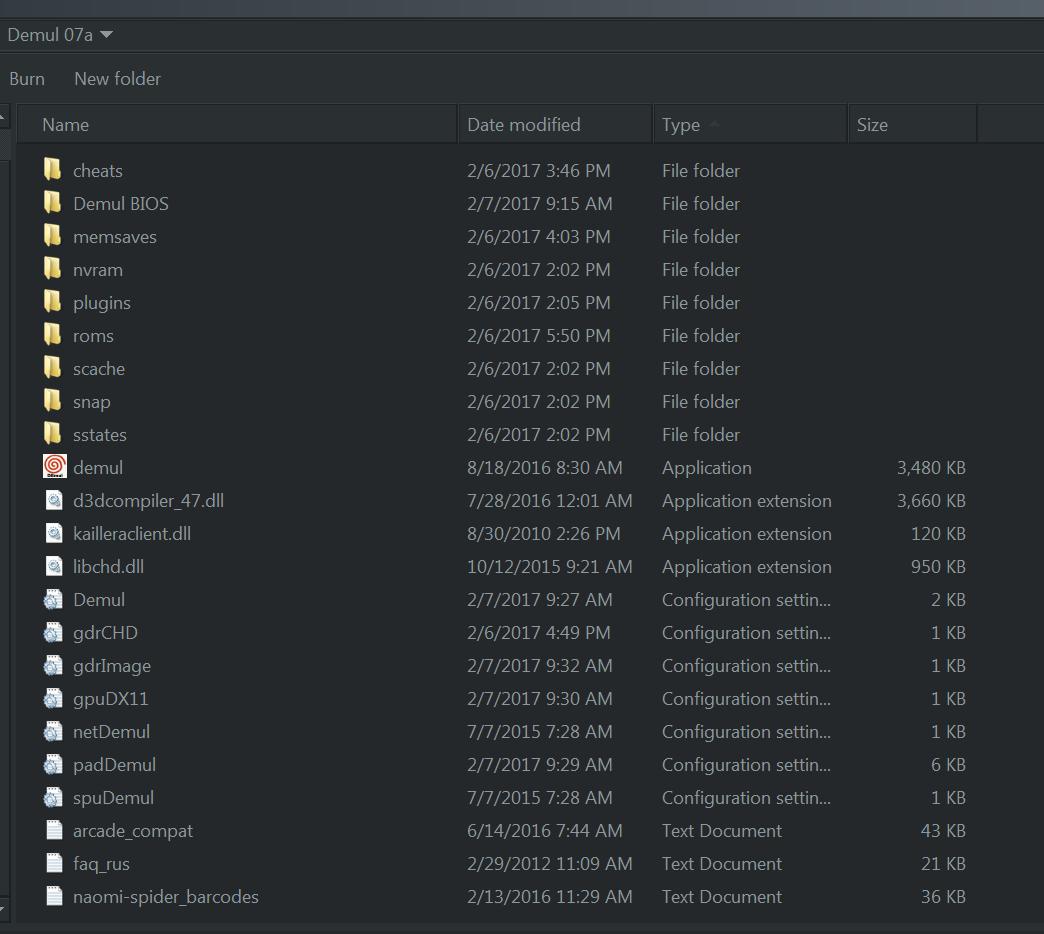Click the gdrCHD config file icon
The height and width of the screenshot is (934, 1044).
pos(53,632)
